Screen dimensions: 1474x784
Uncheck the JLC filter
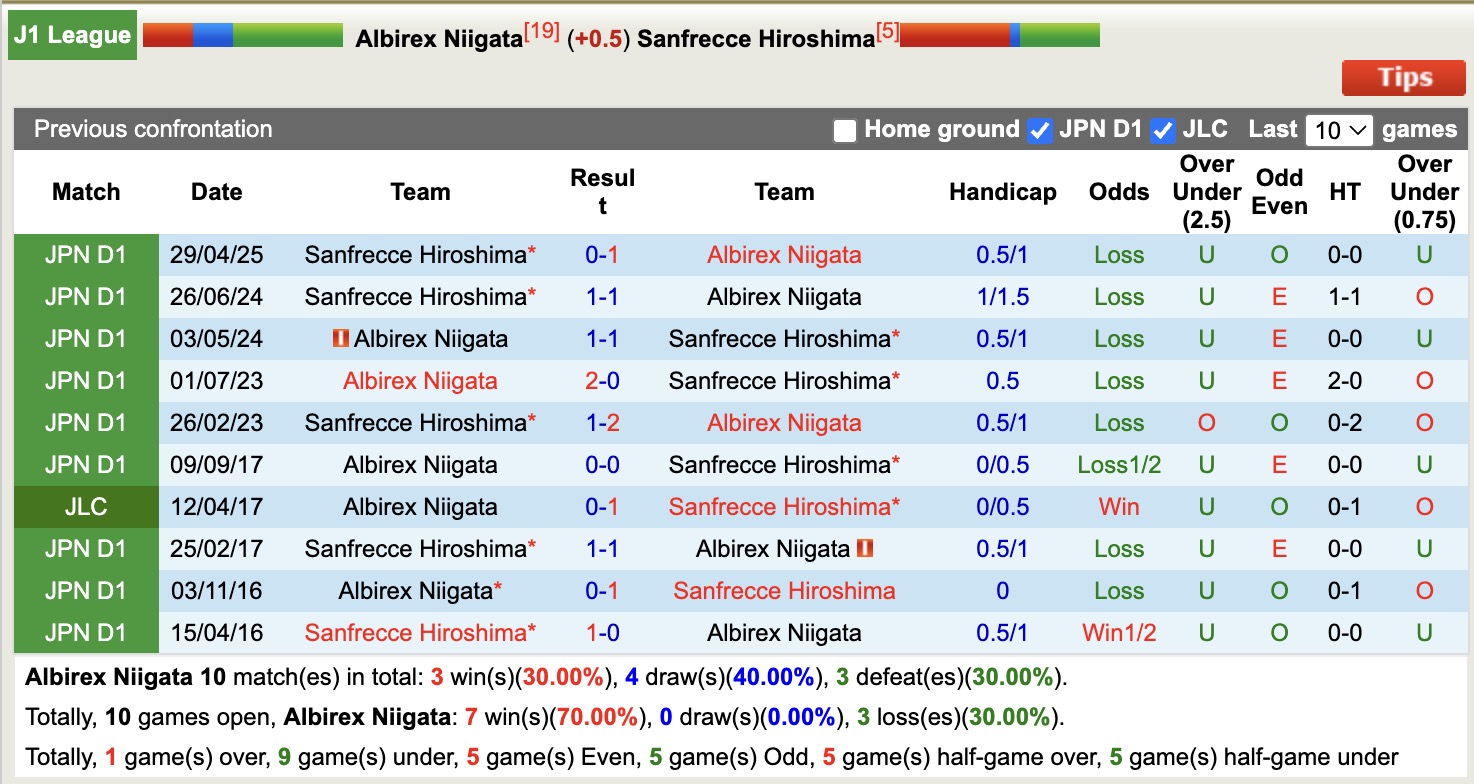coord(1164,129)
